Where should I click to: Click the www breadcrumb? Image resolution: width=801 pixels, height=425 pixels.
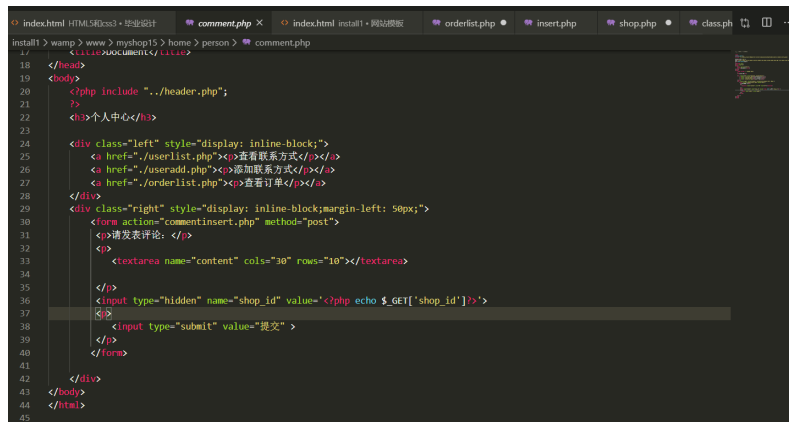95,43
